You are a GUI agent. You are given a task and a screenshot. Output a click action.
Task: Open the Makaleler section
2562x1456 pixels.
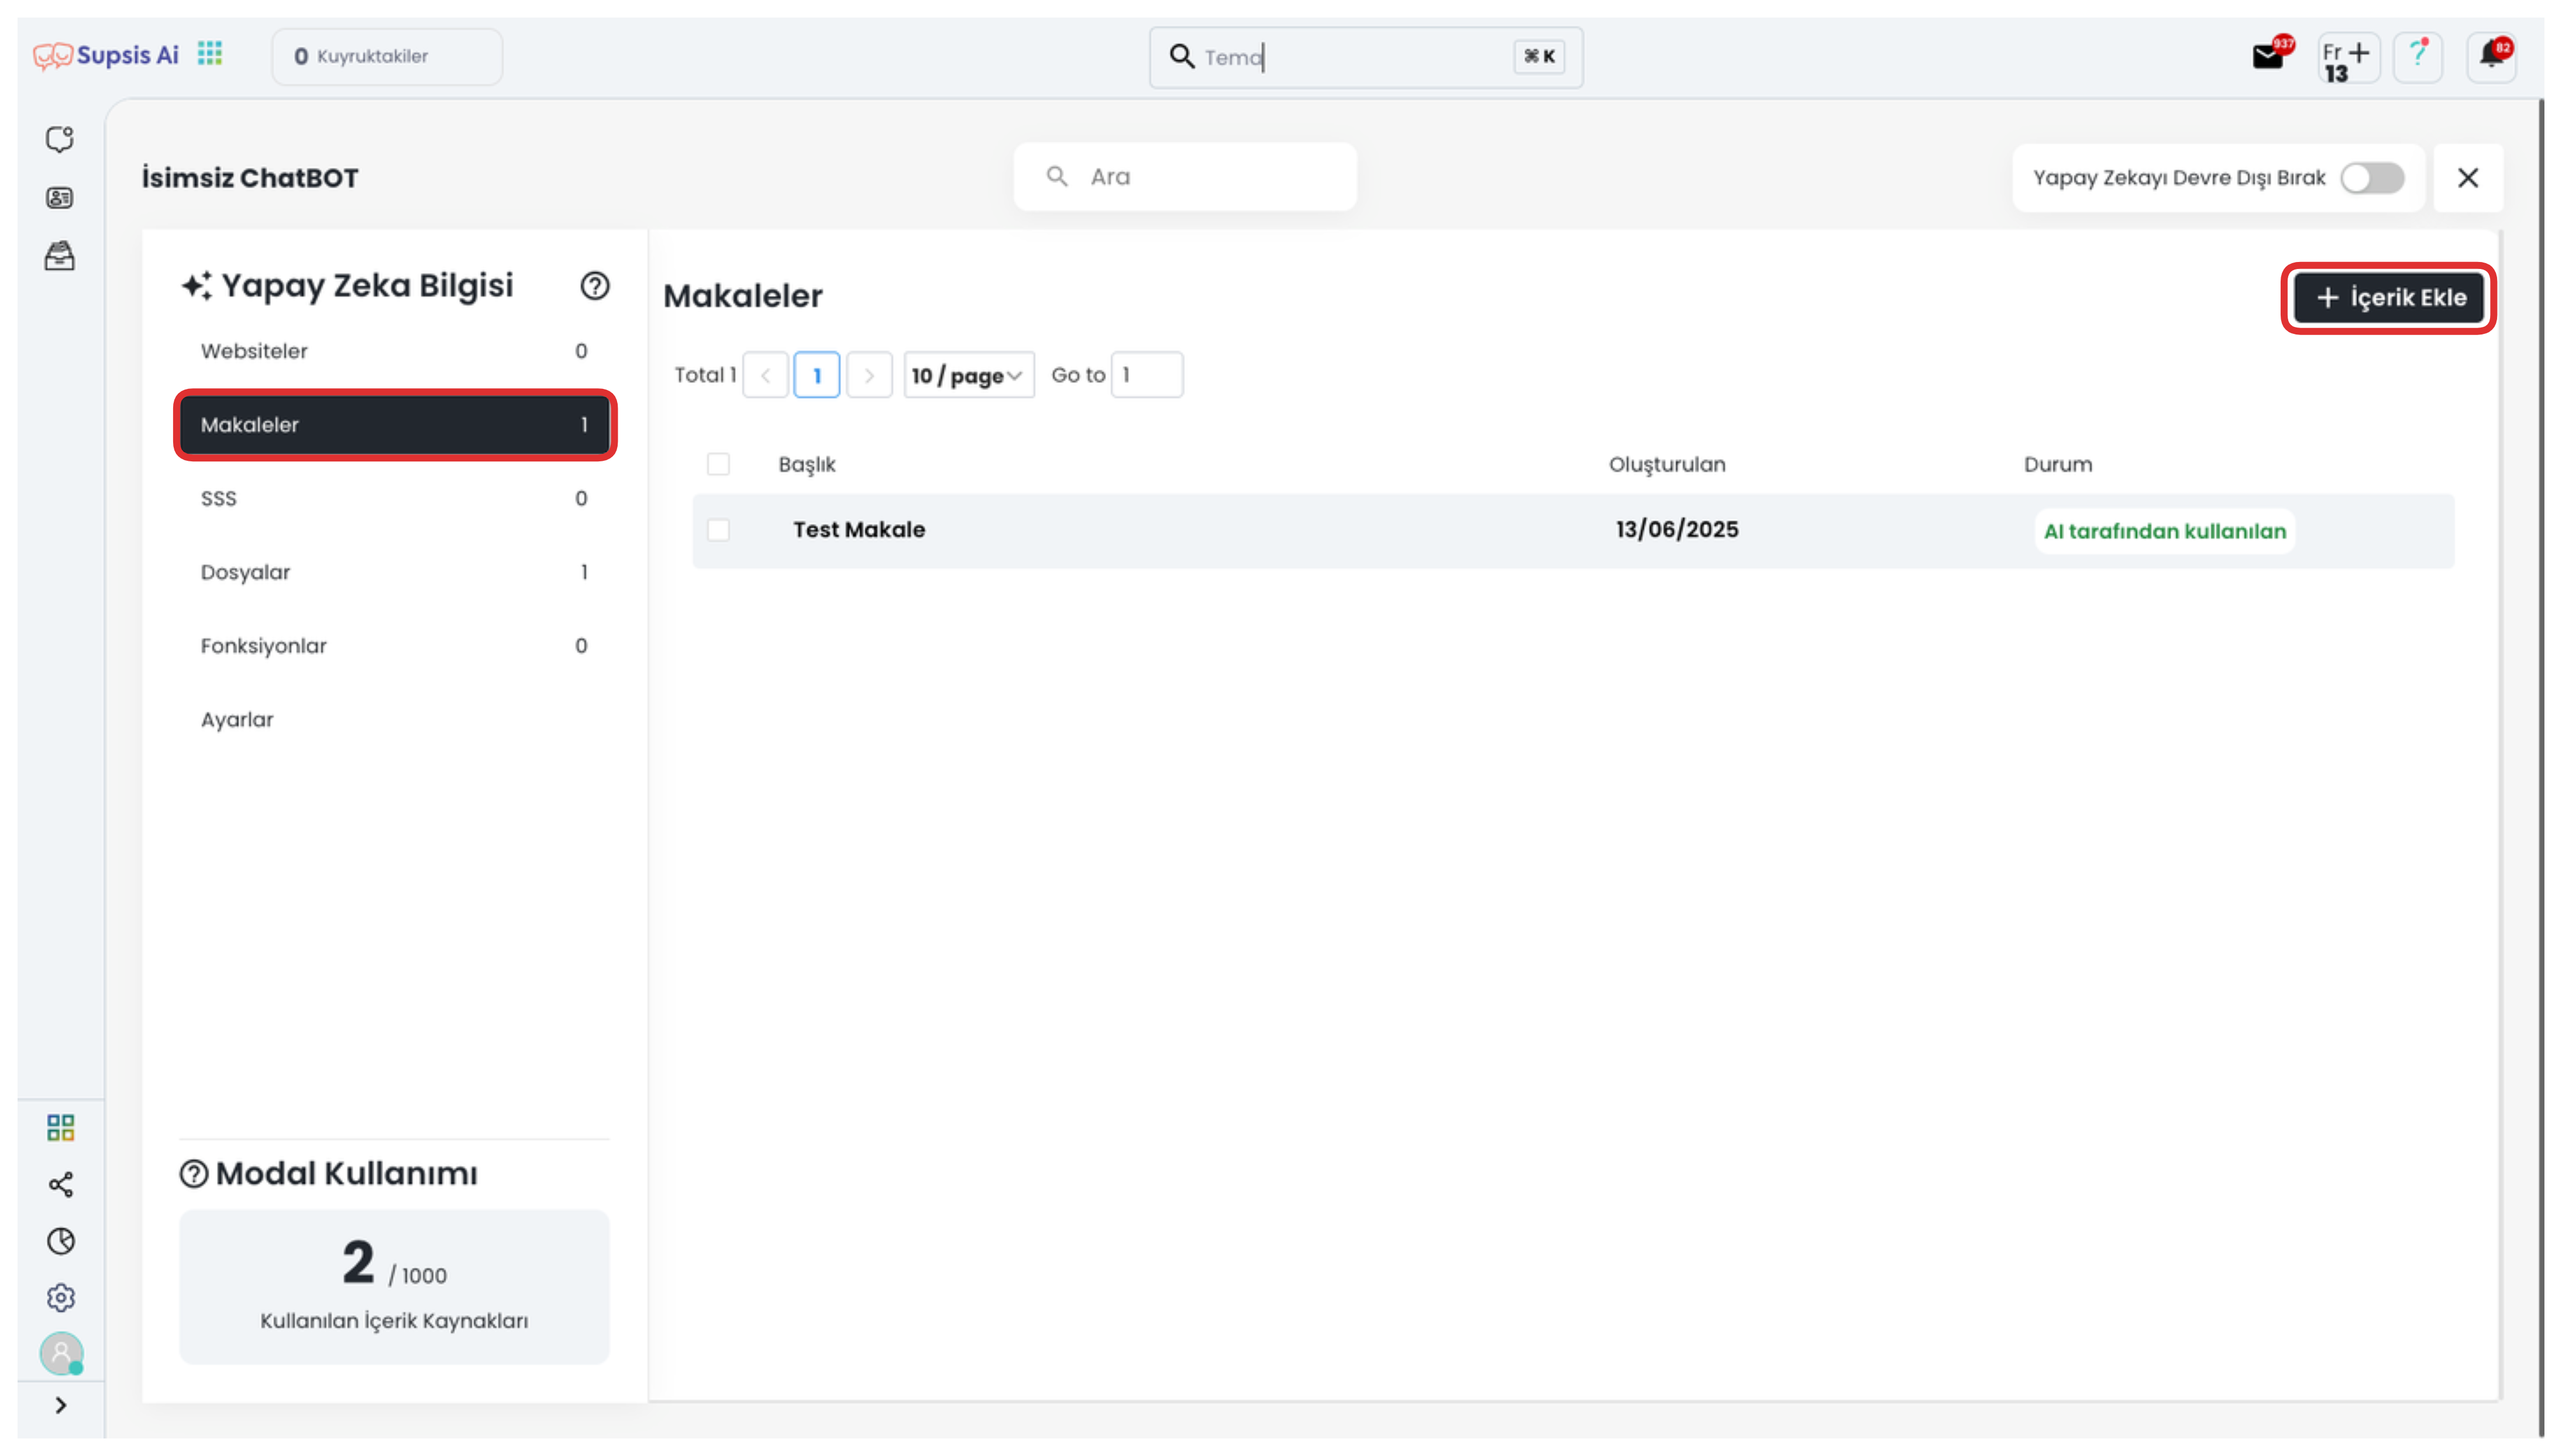tap(394, 425)
